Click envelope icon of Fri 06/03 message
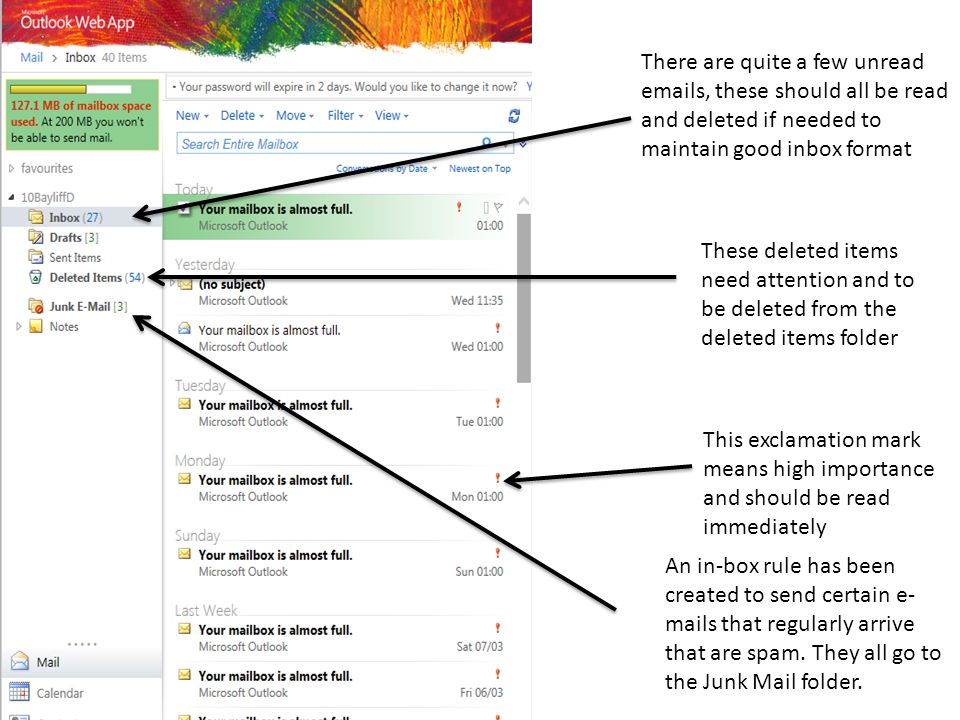The image size is (960, 720). (184, 675)
